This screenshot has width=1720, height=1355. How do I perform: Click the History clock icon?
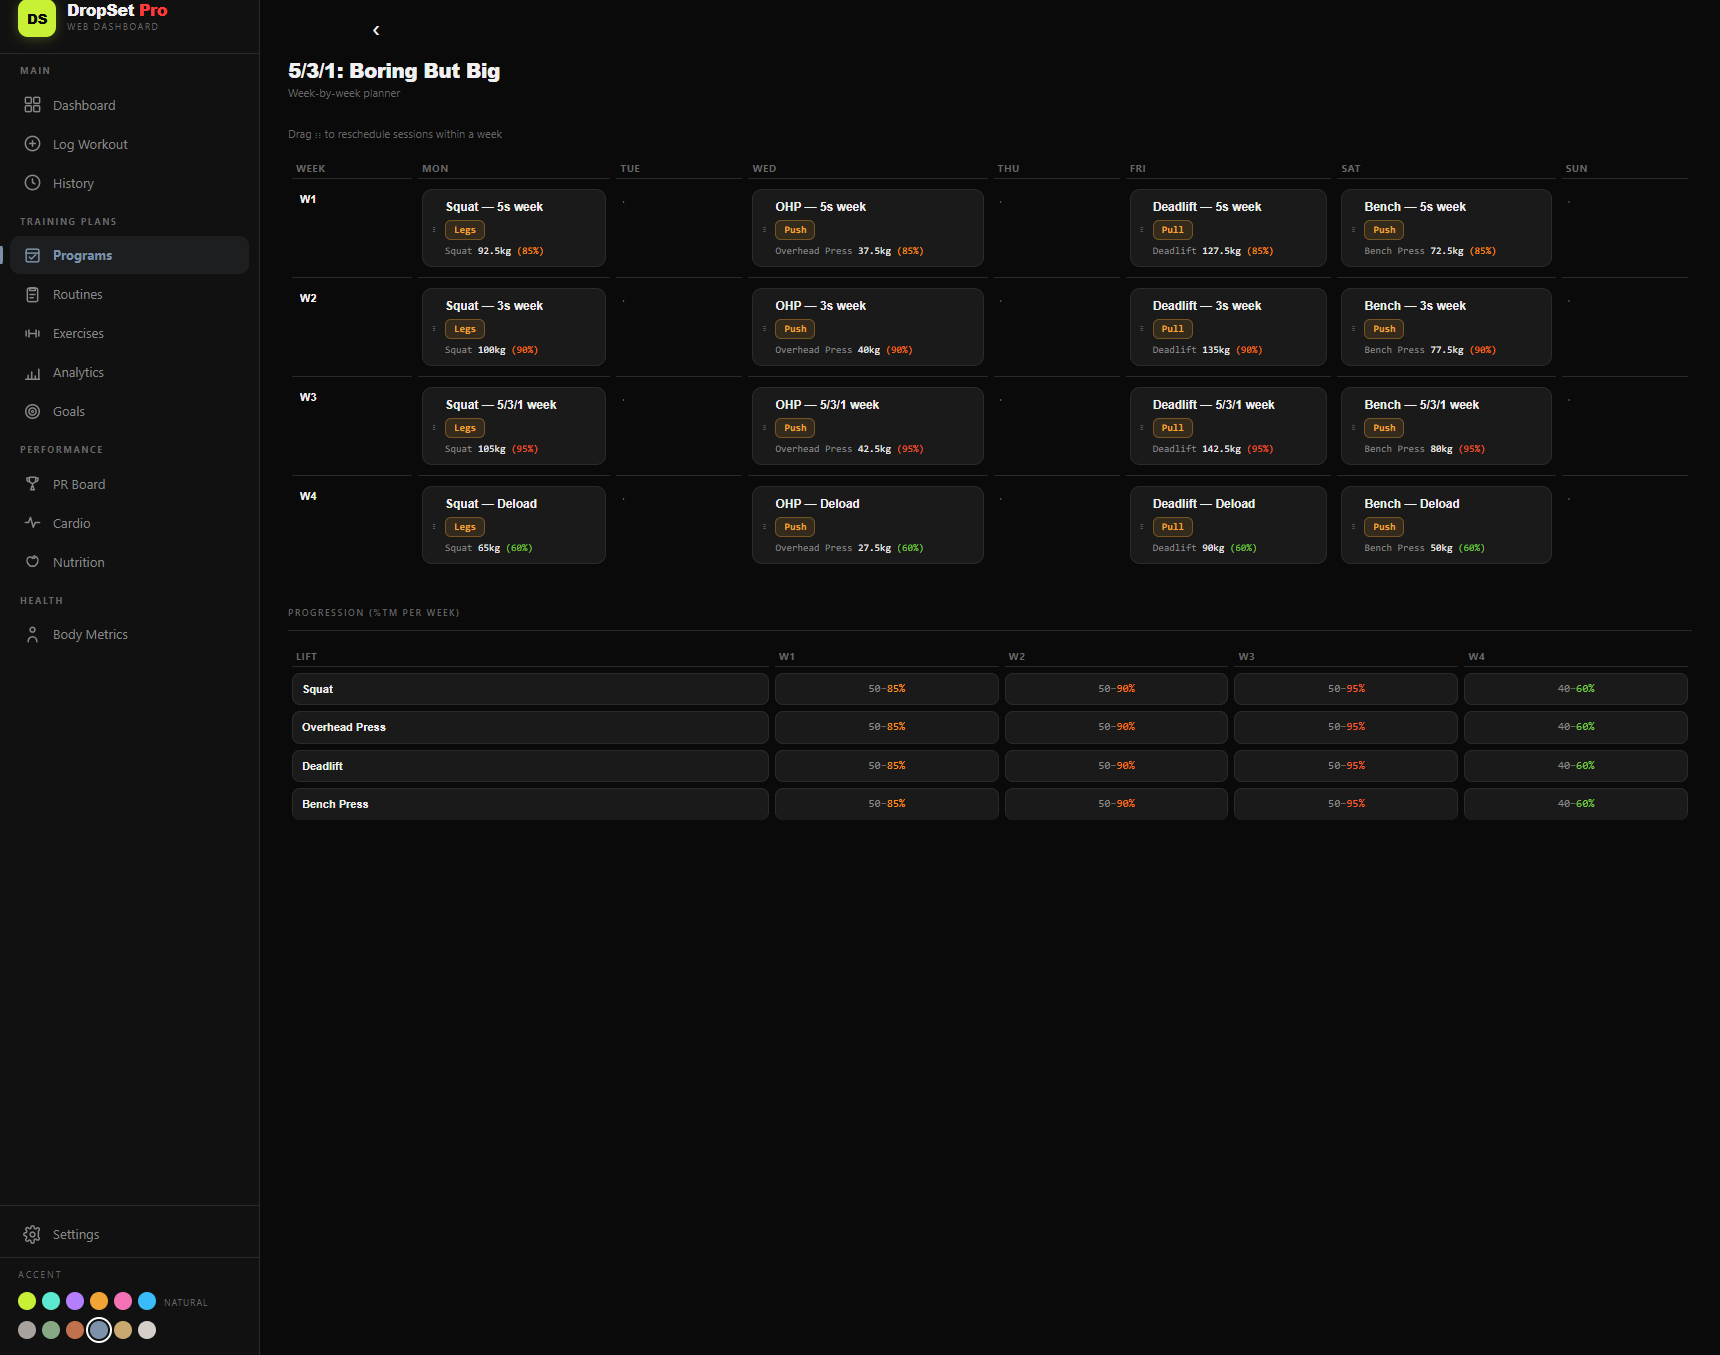(x=32, y=183)
